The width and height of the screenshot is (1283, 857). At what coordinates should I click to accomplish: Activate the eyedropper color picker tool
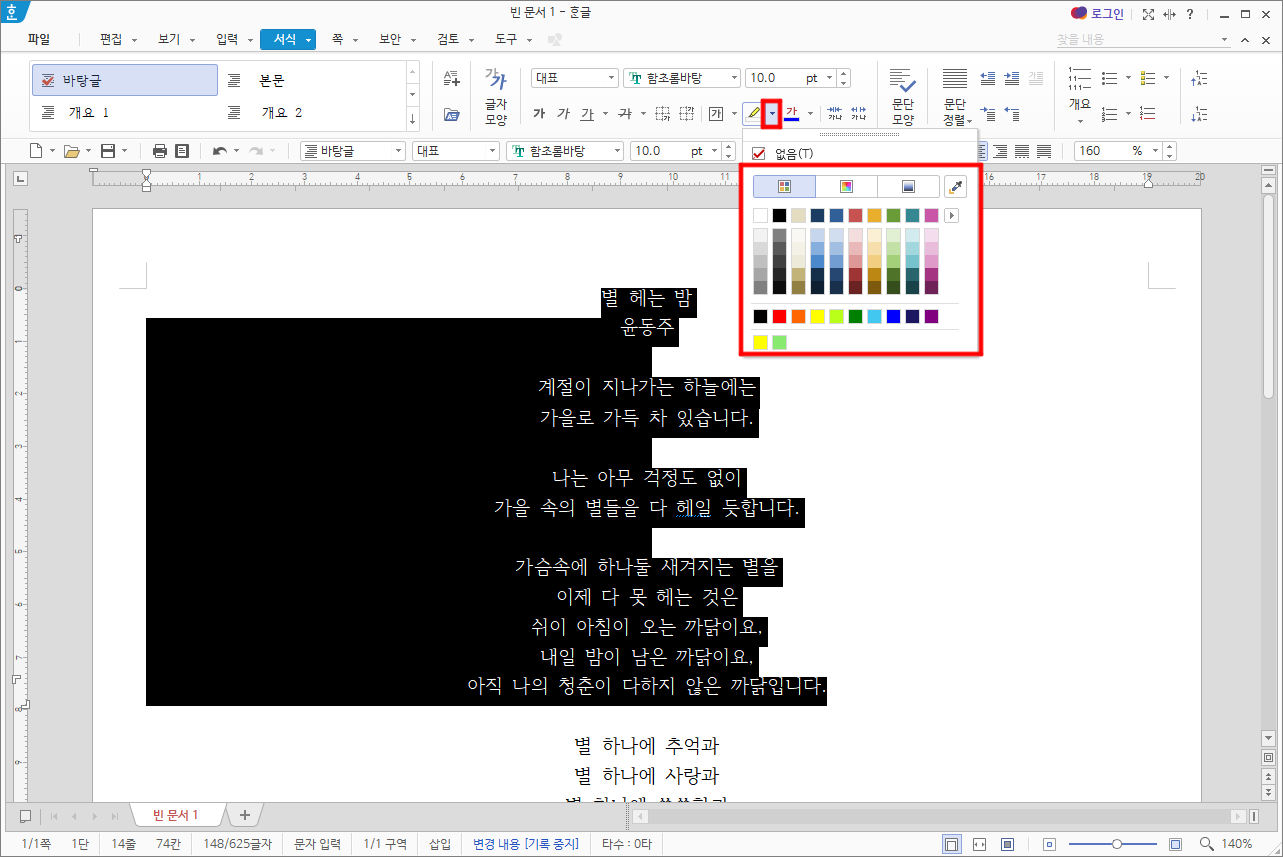pyautogui.click(x=956, y=186)
